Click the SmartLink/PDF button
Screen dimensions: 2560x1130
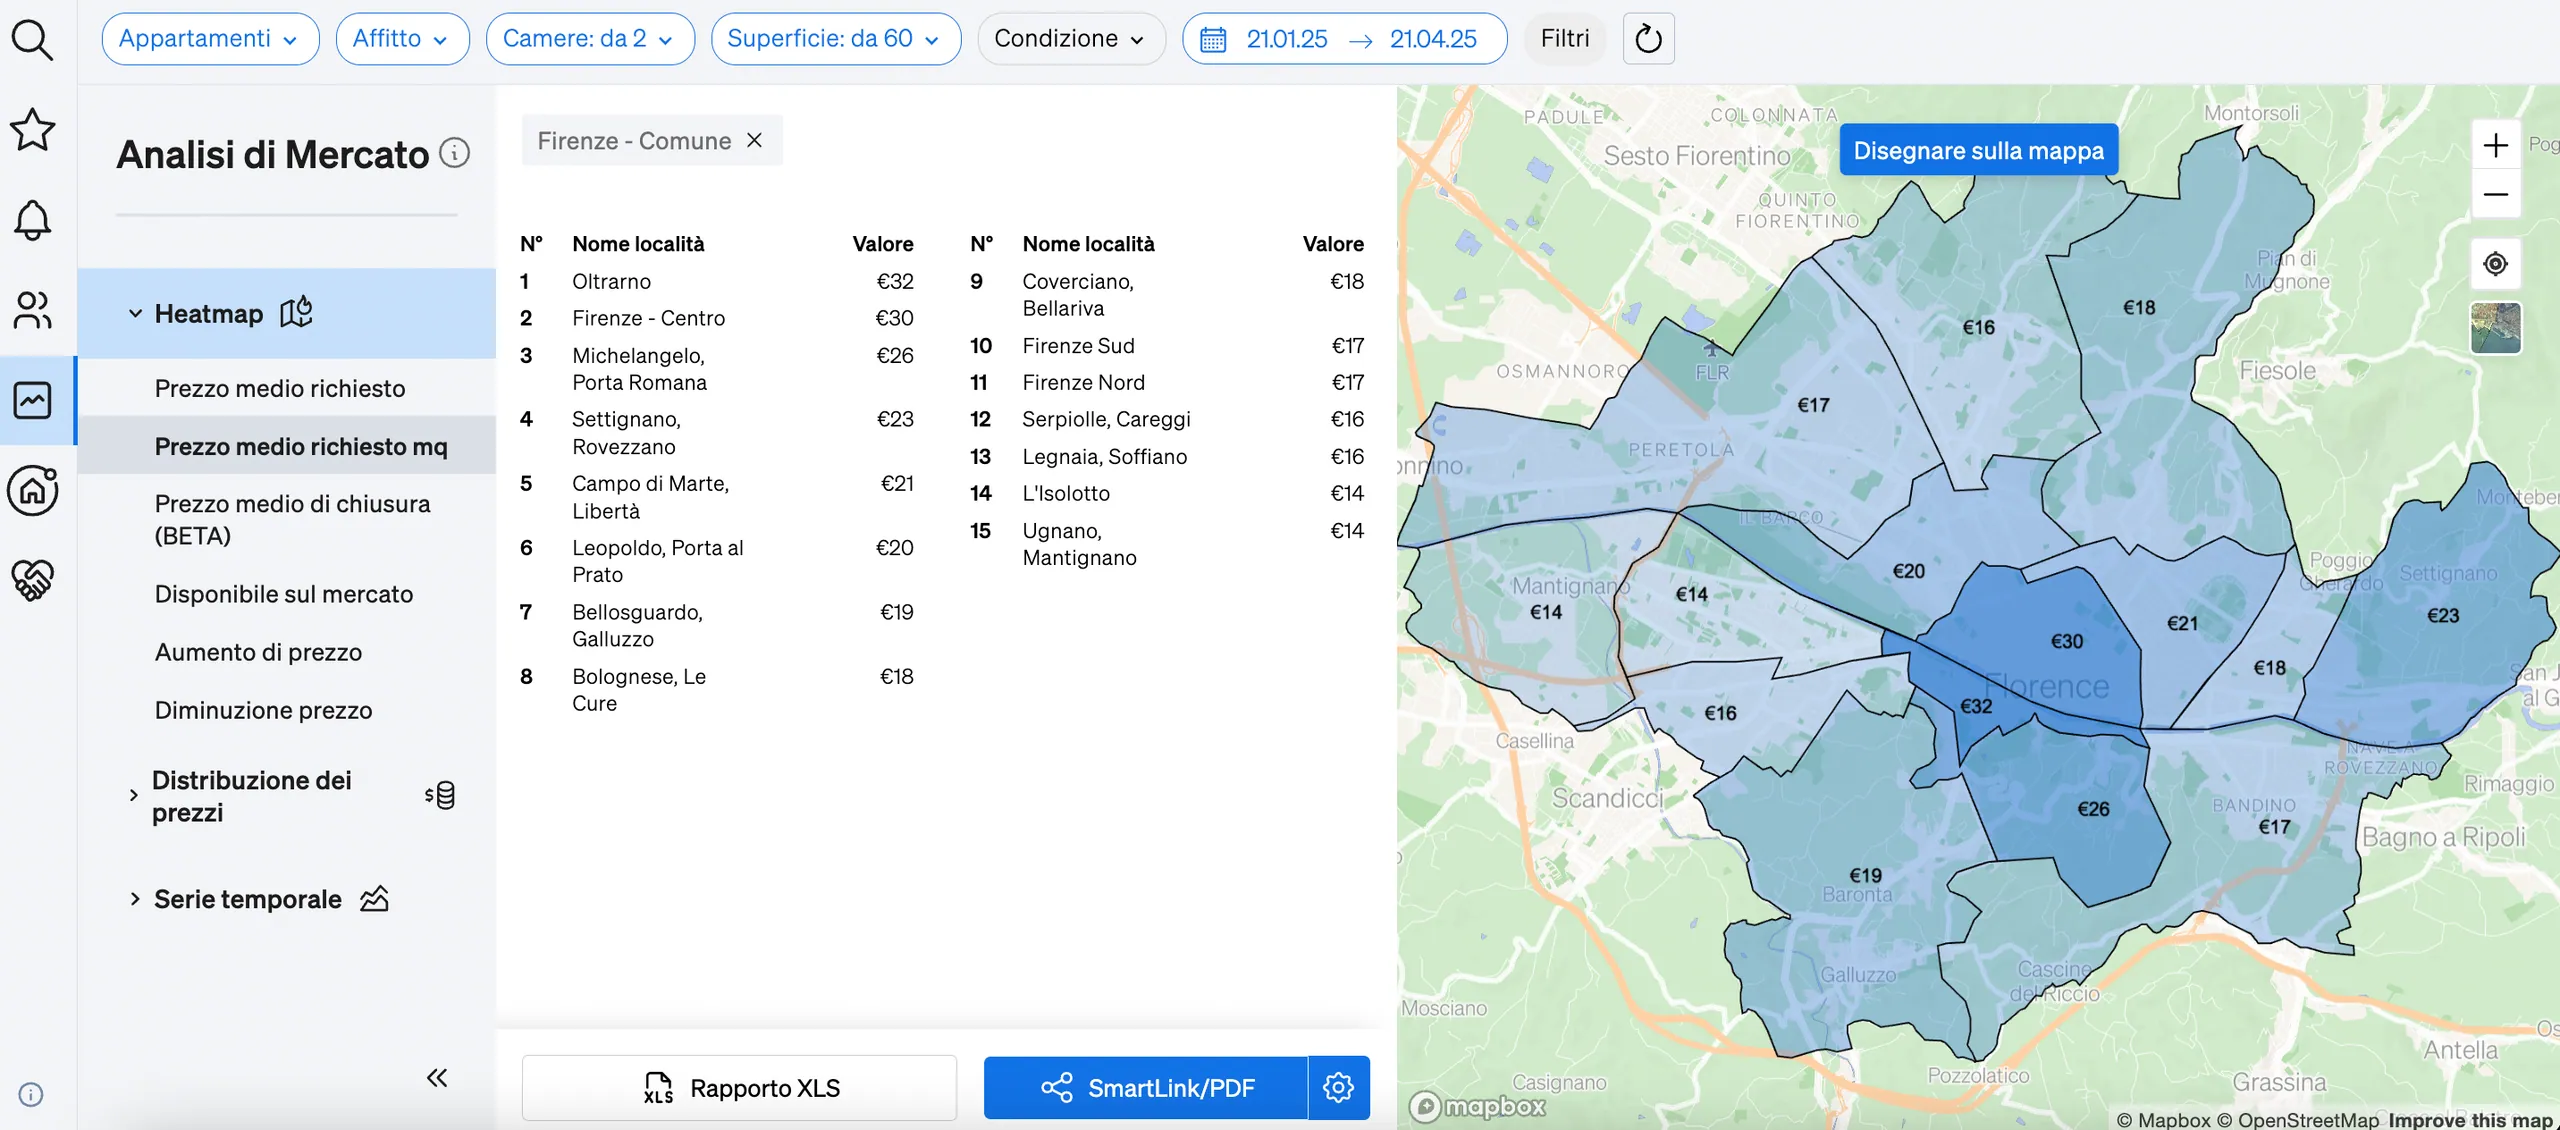click(1146, 1087)
